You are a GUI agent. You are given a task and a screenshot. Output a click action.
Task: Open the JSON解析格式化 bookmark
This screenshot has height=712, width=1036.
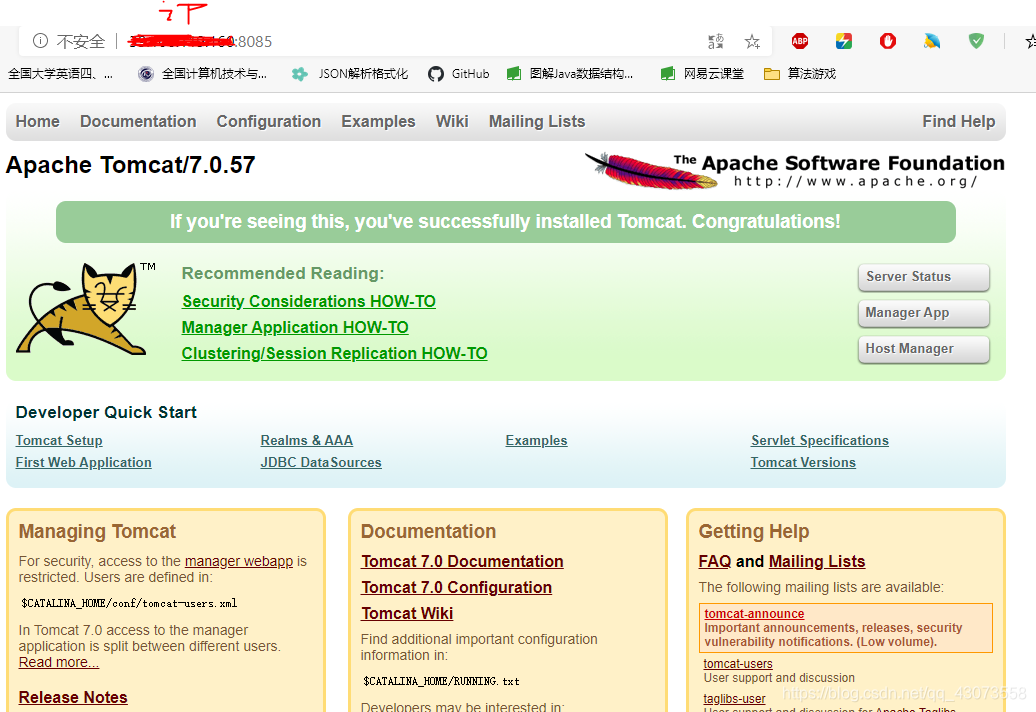[x=350, y=74]
